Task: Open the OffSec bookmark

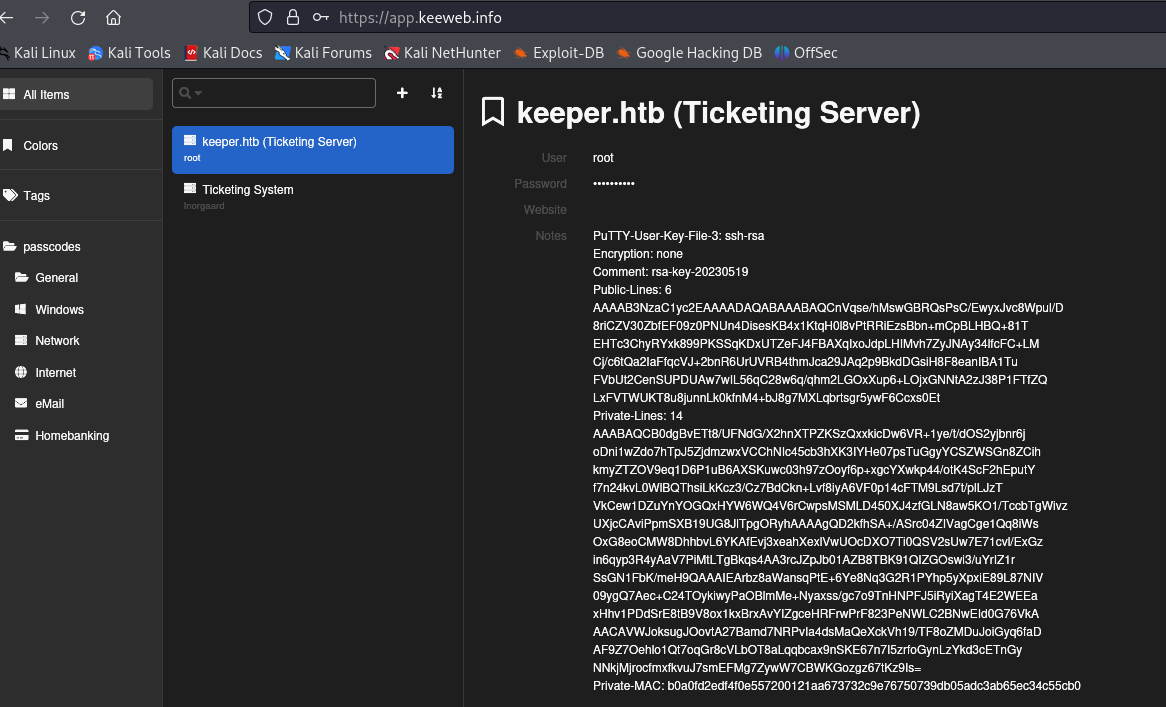Action: click(x=806, y=53)
